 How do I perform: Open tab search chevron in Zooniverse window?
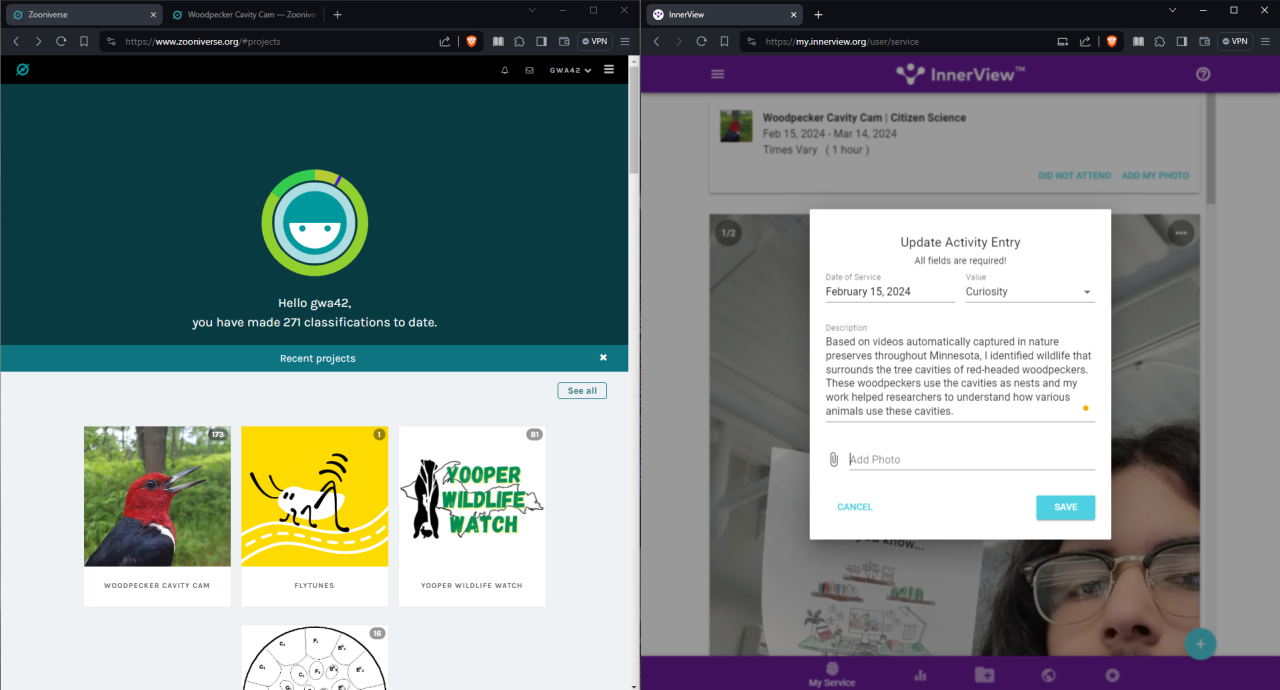pyautogui.click(x=532, y=10)
